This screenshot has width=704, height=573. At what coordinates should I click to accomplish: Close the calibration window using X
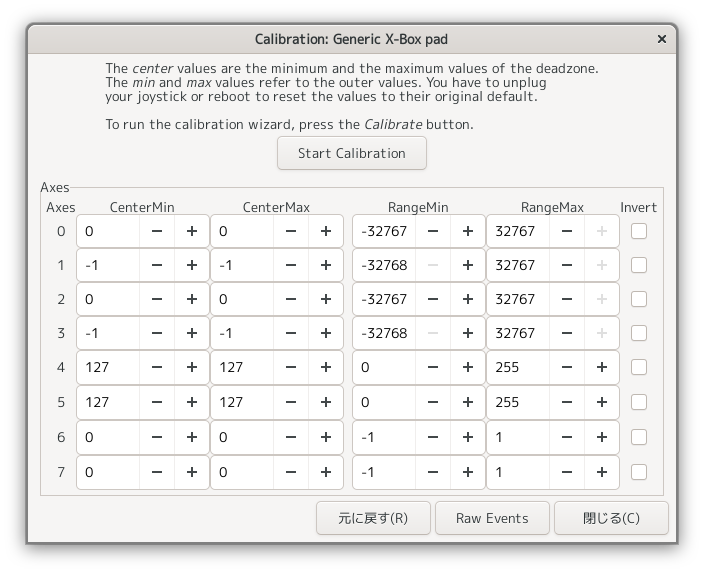coord(661,39)
